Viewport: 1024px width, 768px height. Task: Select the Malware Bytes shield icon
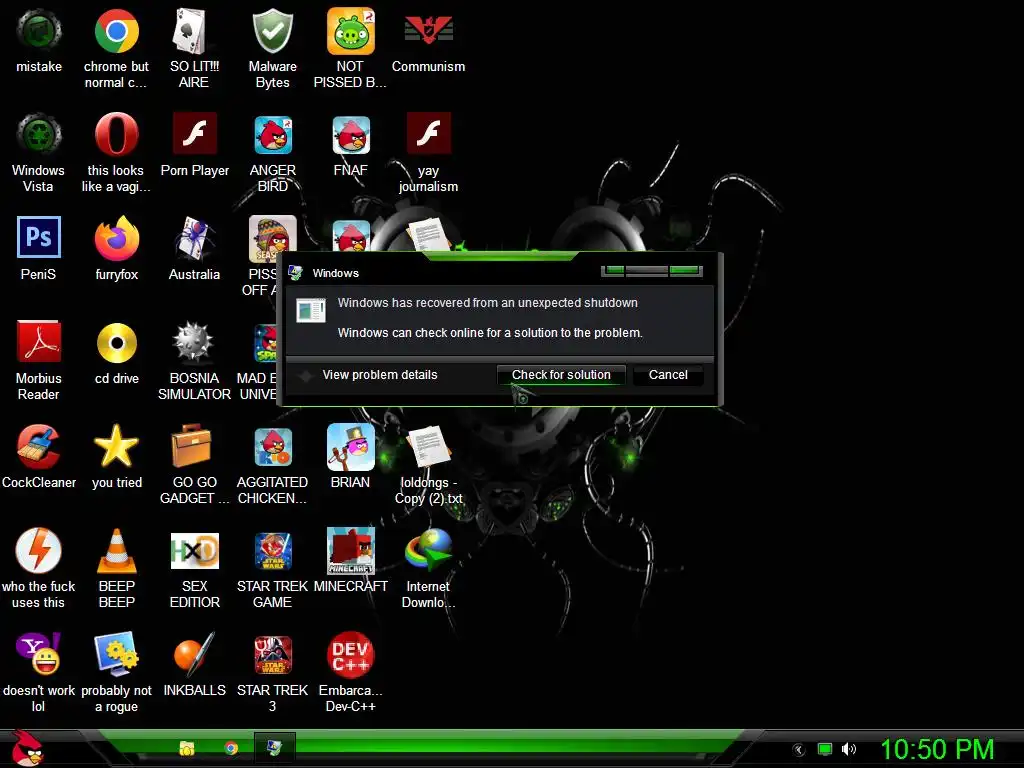click(272, 31)
